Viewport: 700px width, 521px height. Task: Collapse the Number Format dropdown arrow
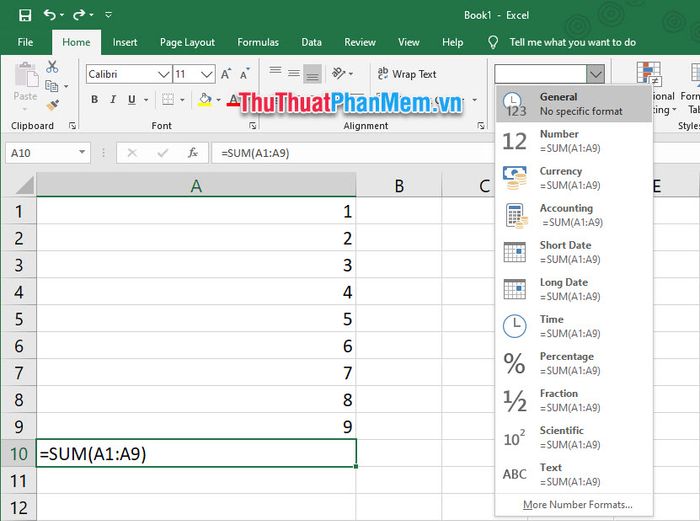coord(596,74)
